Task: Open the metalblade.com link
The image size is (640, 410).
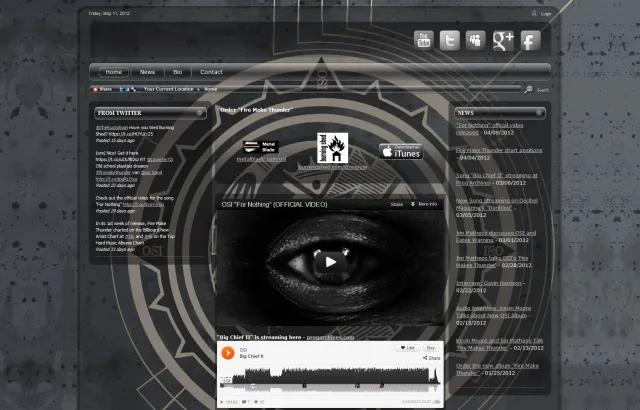Action: coord(261,159)
